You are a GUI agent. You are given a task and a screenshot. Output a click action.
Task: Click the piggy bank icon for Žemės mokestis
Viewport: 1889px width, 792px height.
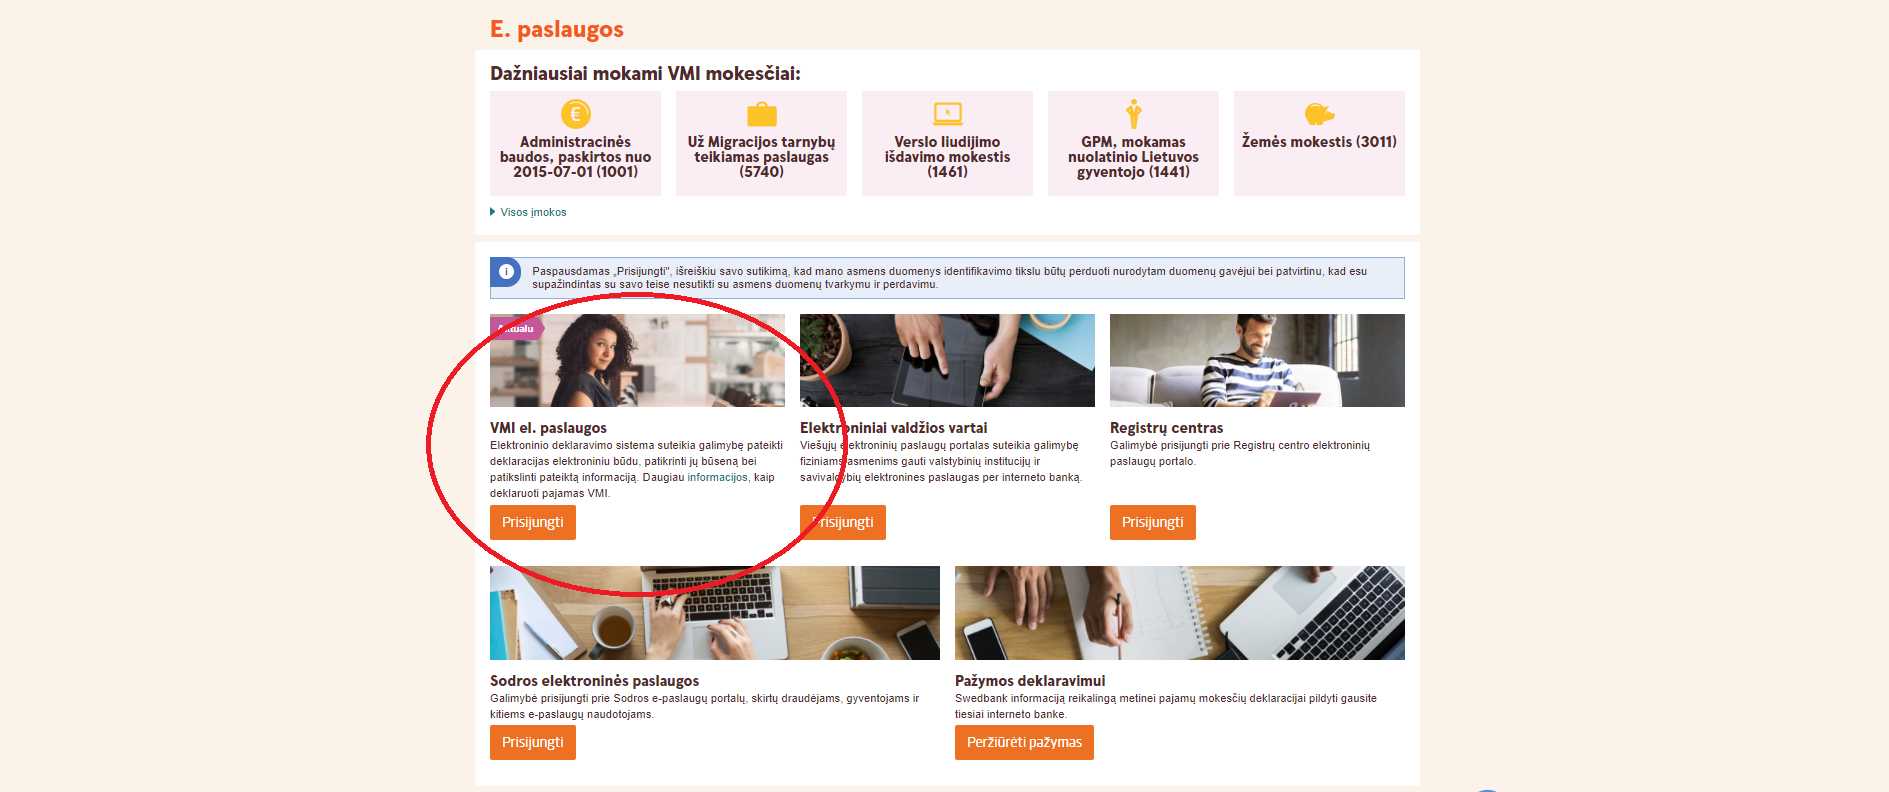(1319, 114)
